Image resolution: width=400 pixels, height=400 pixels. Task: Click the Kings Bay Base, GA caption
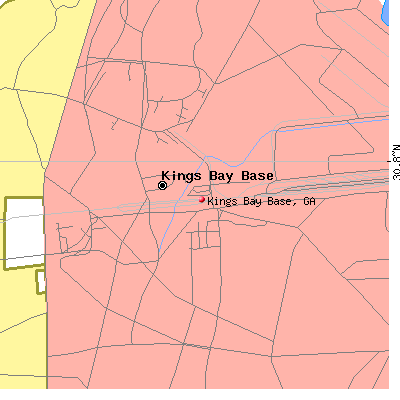pos(261,201)
